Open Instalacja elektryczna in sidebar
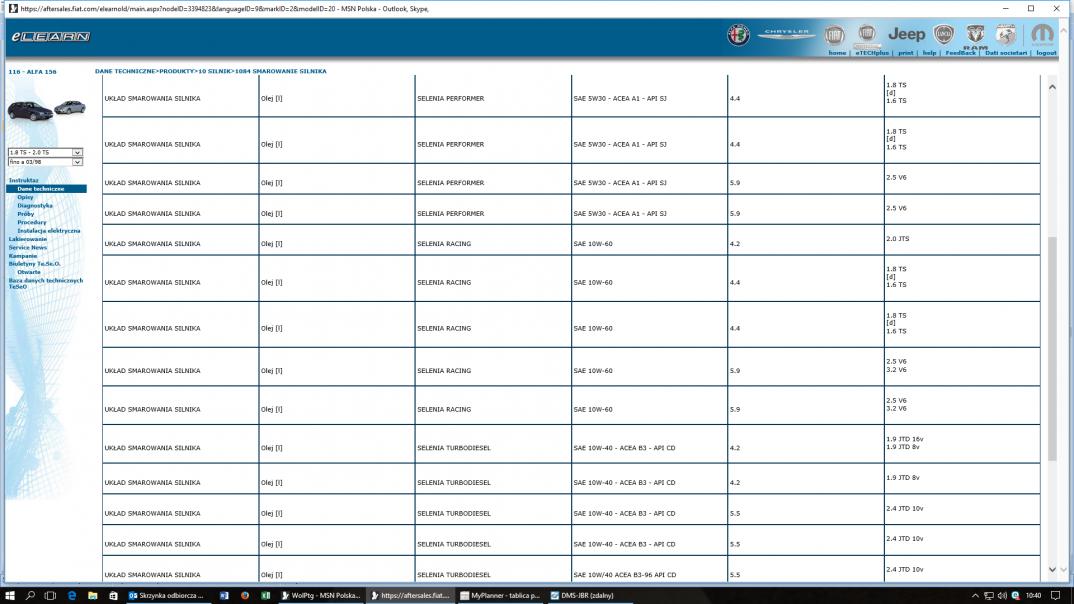 tap(49, 231)
